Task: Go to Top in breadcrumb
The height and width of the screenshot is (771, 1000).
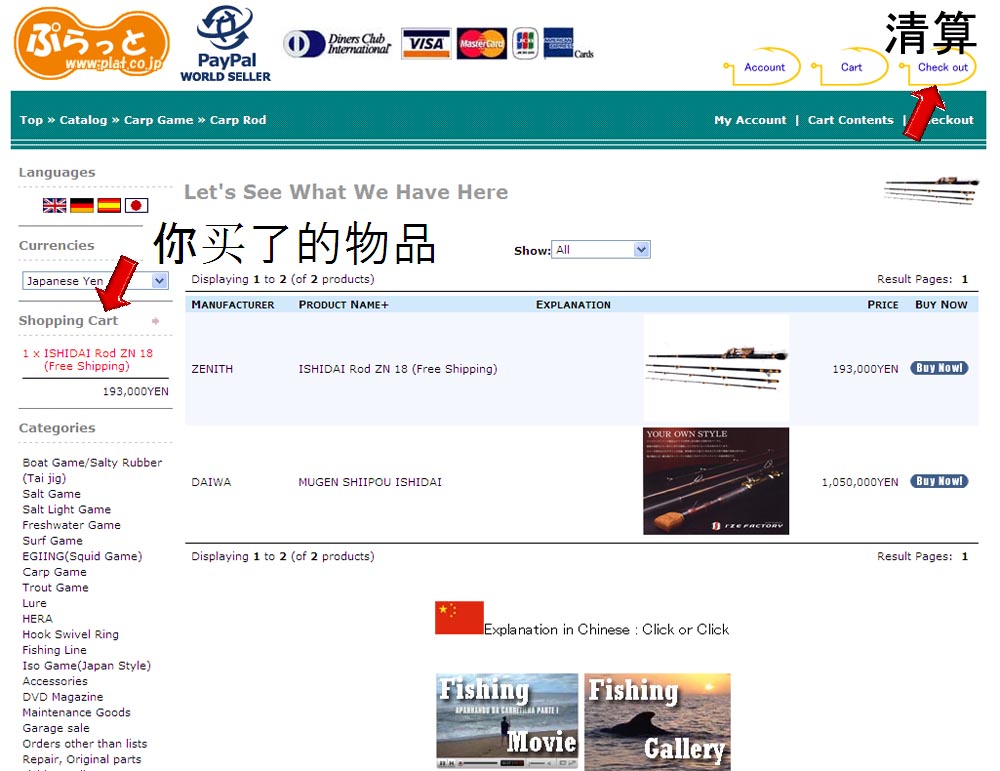Action: (x=31, y=120)
